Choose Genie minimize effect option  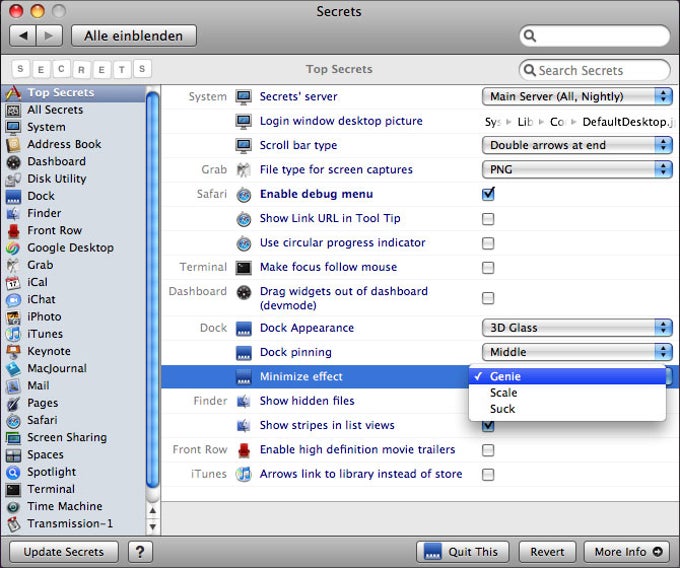[568, 376]
